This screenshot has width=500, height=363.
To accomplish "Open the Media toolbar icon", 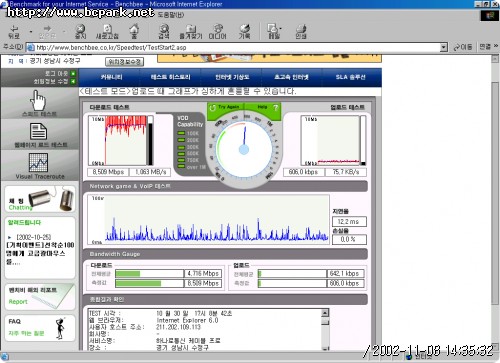I will 218,32.
